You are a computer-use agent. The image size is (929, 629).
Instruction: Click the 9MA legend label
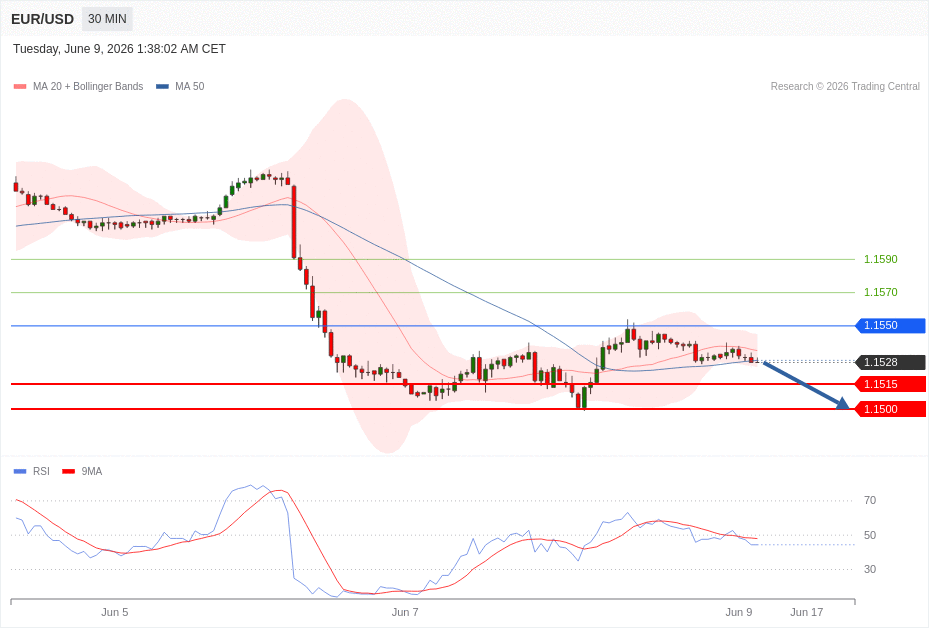[x=92, y=471]
